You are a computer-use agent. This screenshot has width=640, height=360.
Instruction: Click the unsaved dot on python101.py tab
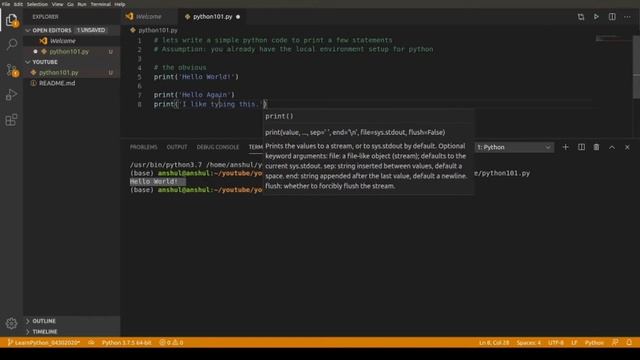click(x=238, y=17)
